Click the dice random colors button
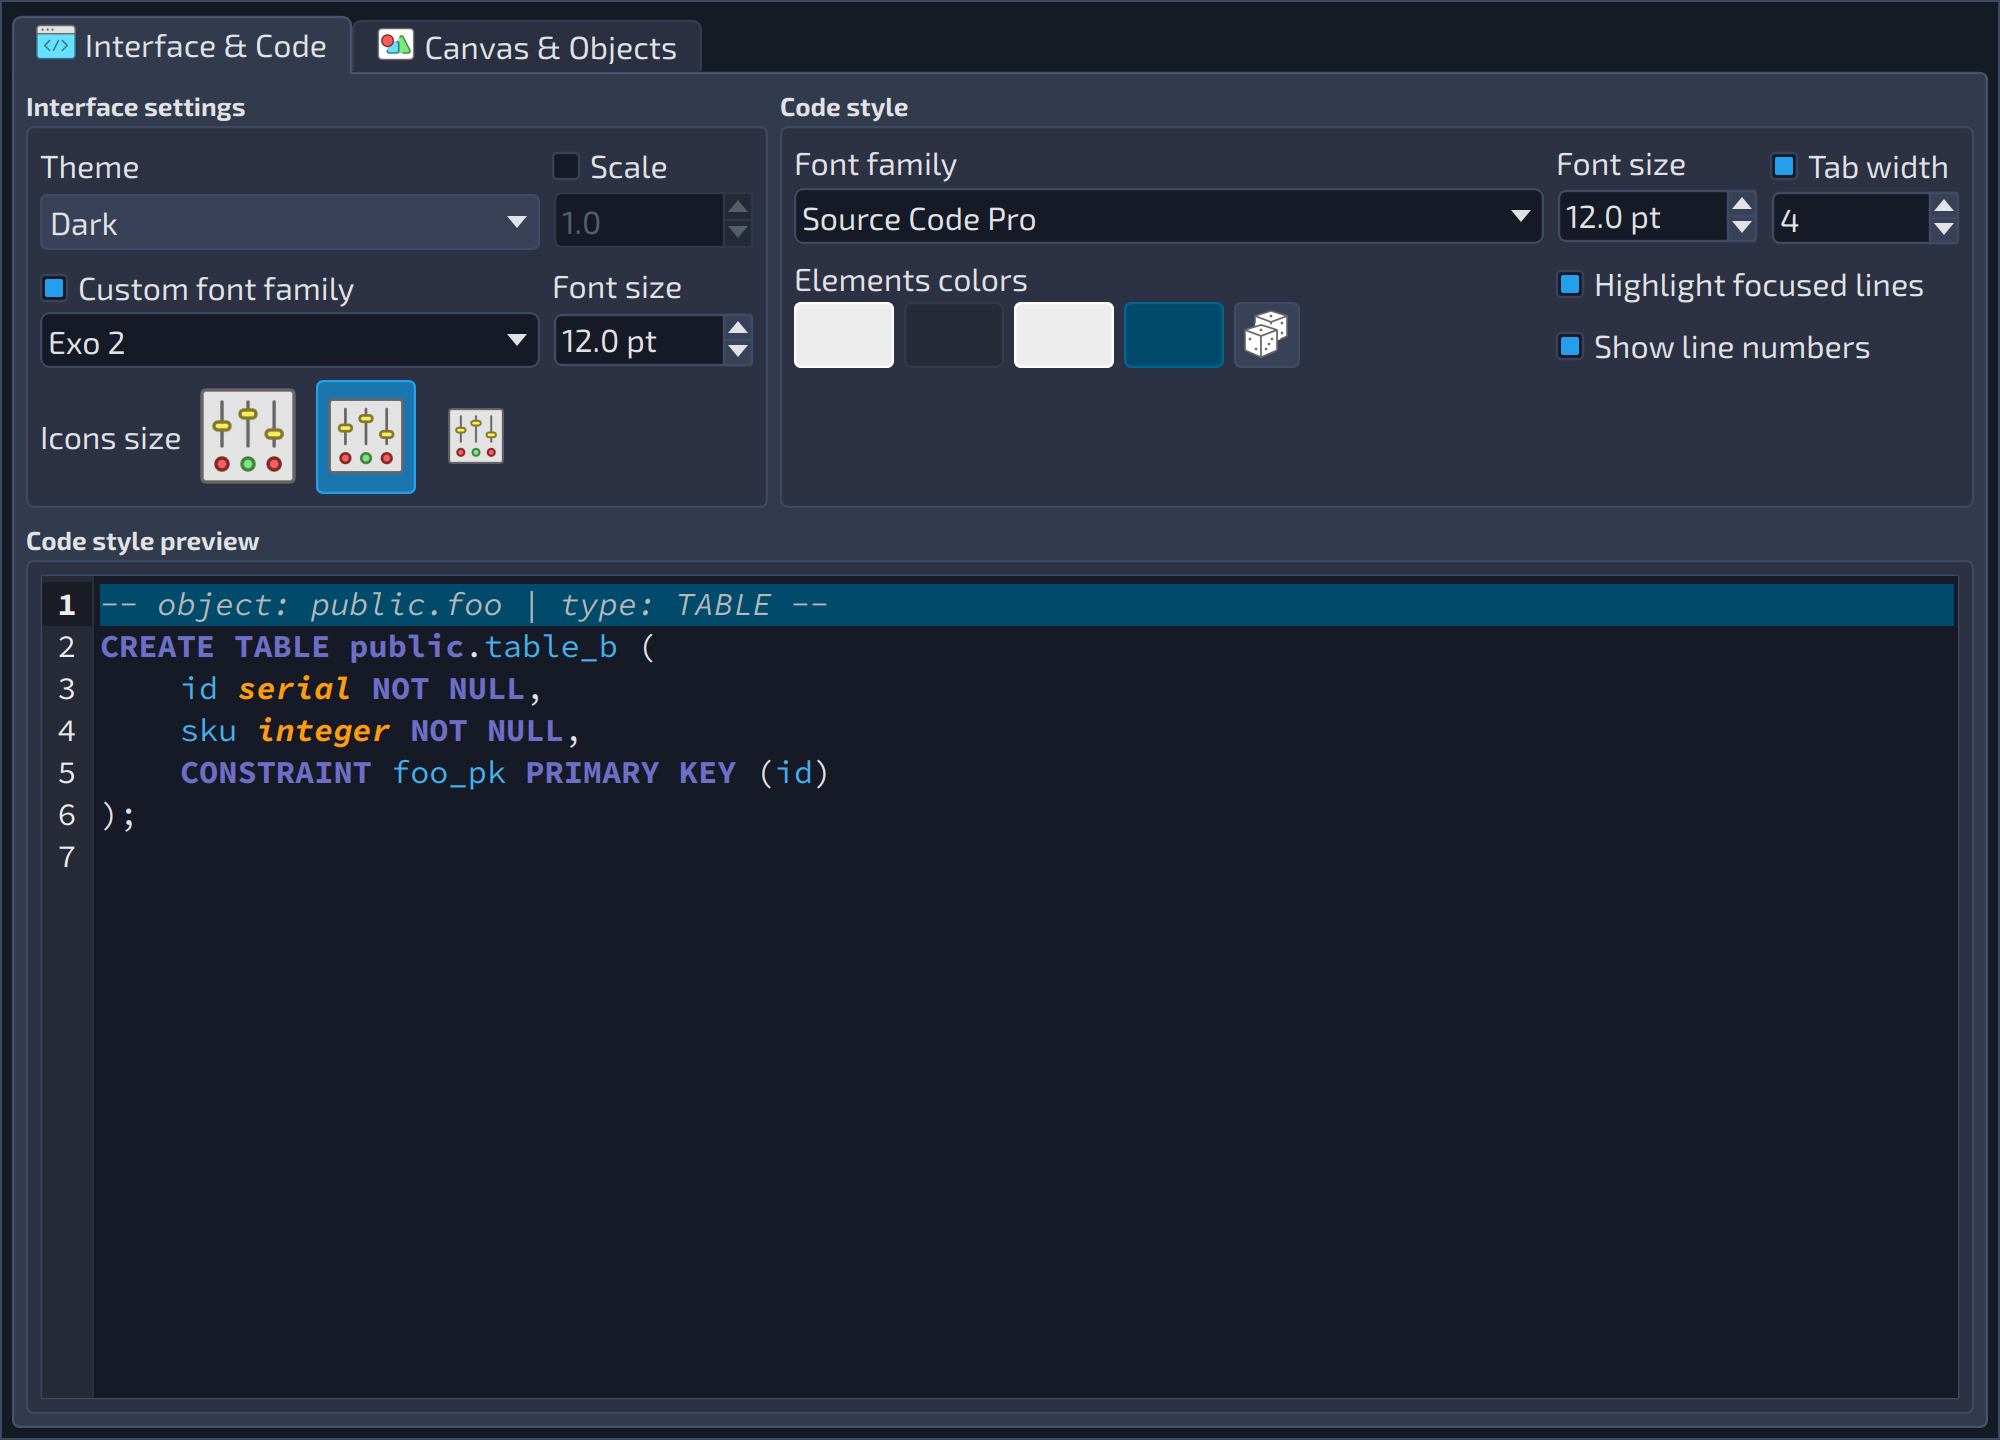This screenshot has height=1440, width=2000. (1266, 335)
